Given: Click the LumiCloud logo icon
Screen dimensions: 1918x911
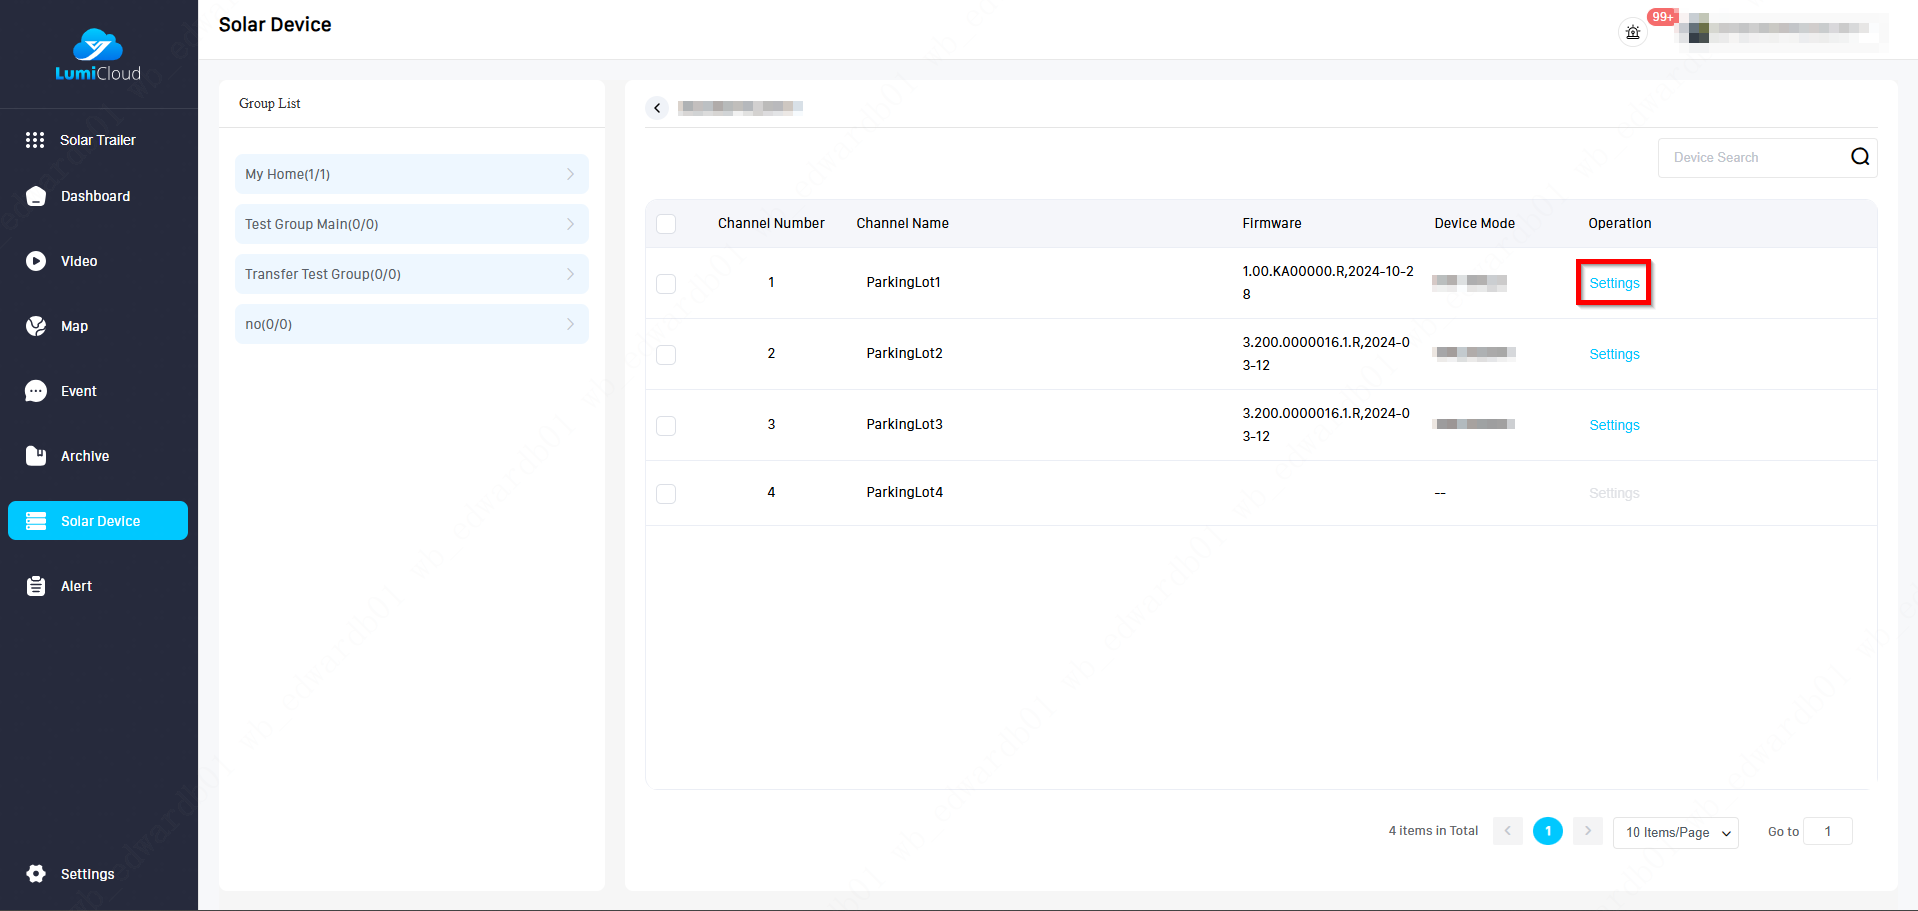Looking at the screenshot, I should click(98, 46).
